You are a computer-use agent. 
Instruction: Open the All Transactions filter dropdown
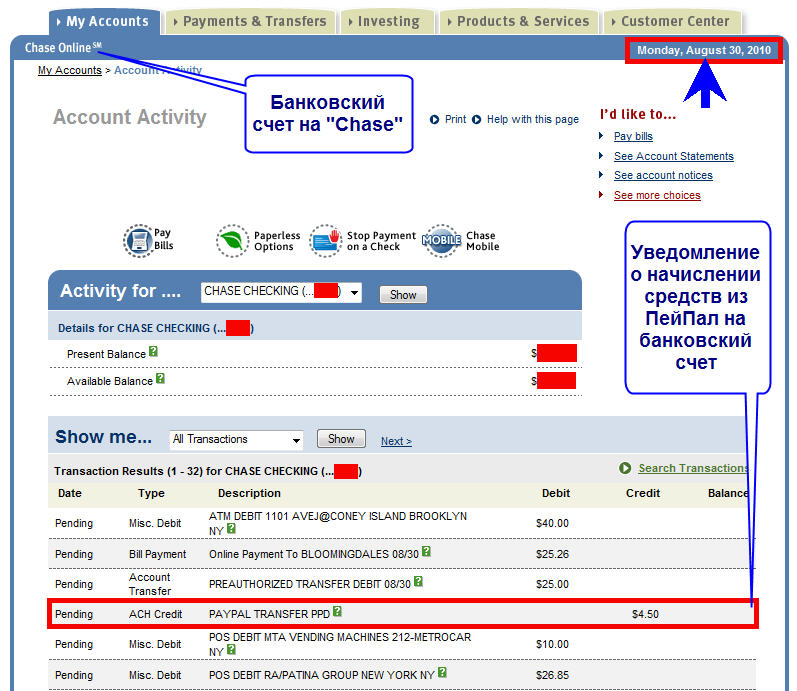(x=236, y=440)
